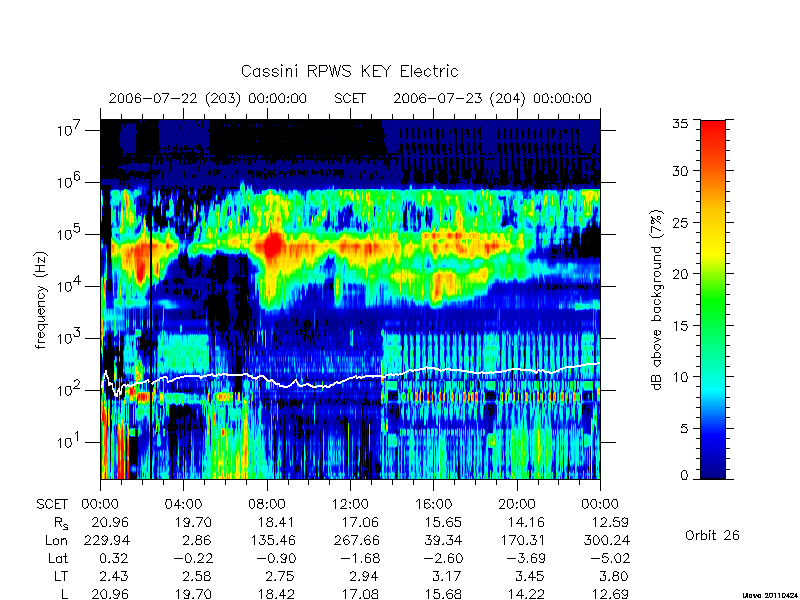Click the title "Cassini RPWS KEY Electric"
Screen dimensions: 800x600
tap(349, 71)
